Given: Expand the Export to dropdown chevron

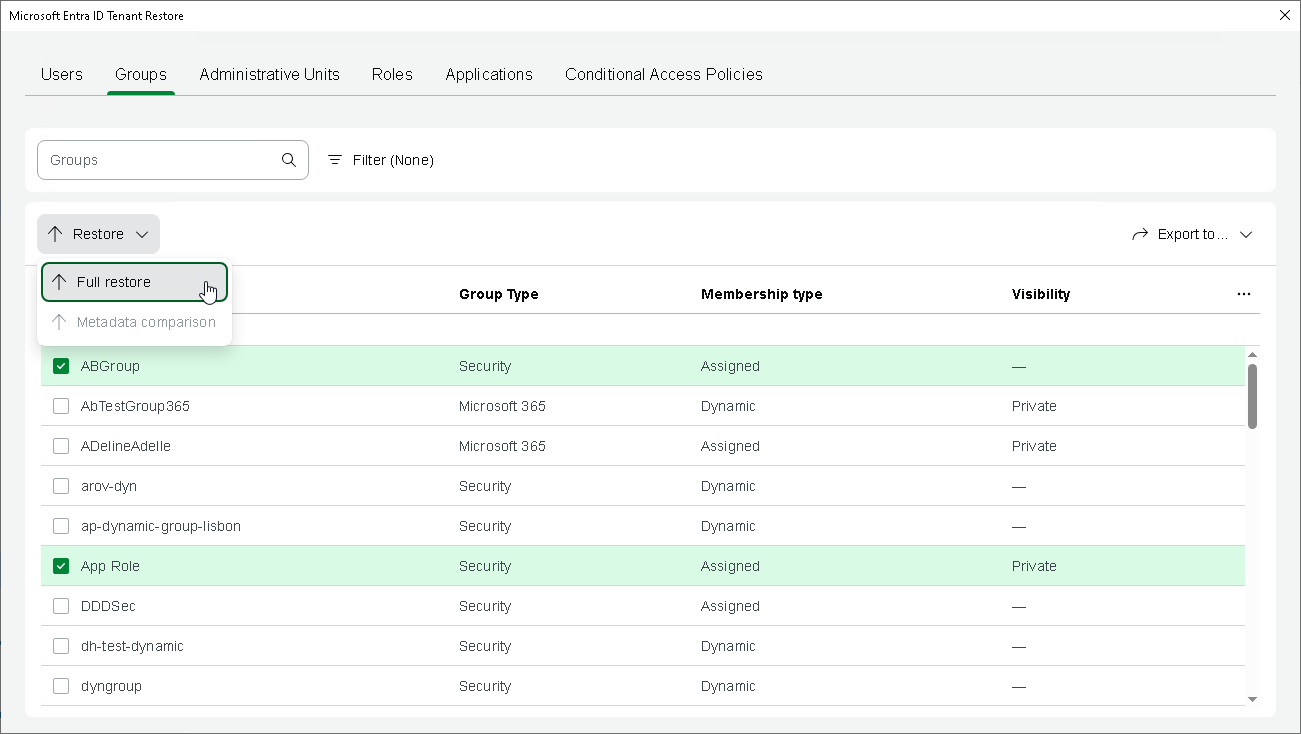Looking at the screenshot, I should click(1246, 234).
